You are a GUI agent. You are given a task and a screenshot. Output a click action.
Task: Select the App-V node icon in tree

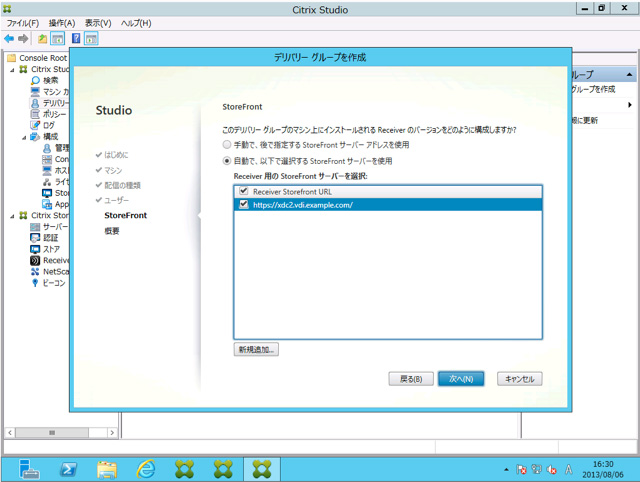tap(47, 204)
